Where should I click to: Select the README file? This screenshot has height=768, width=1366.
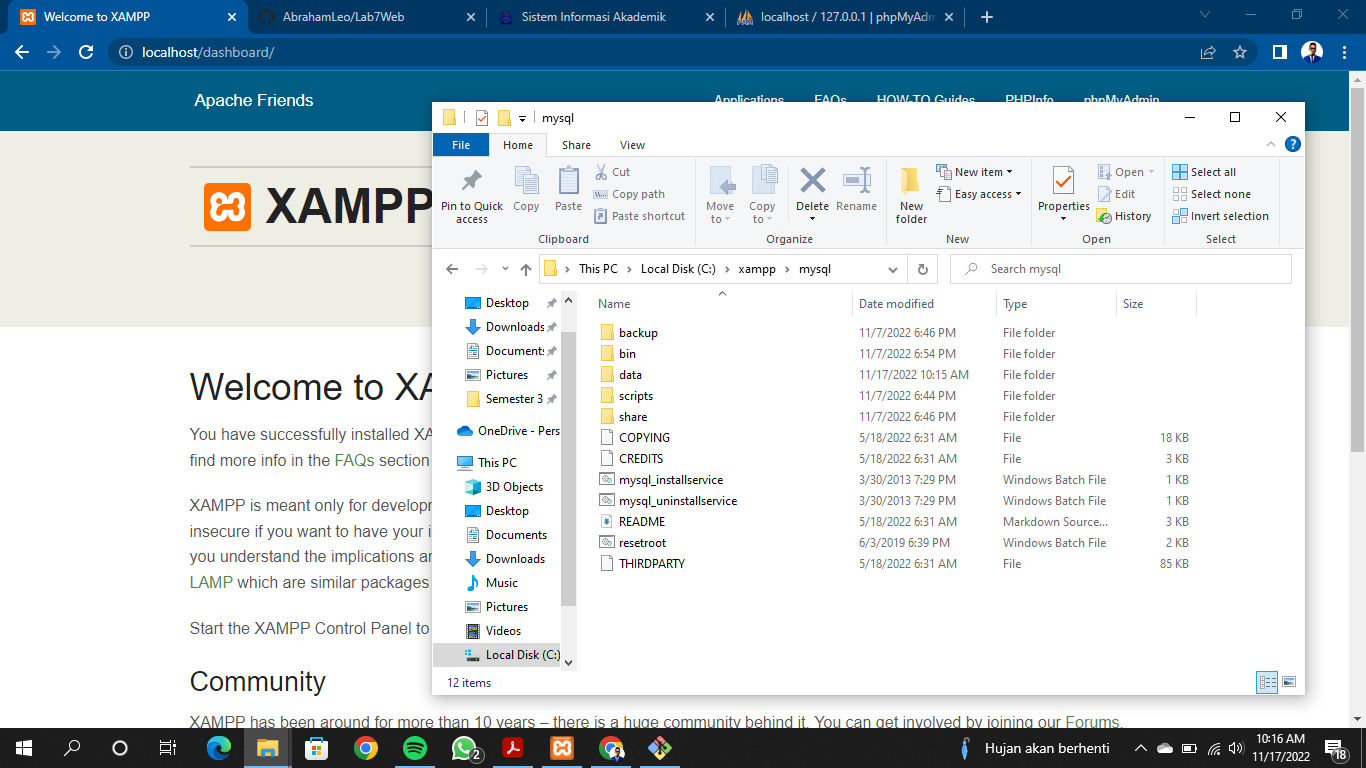point(642,522)
